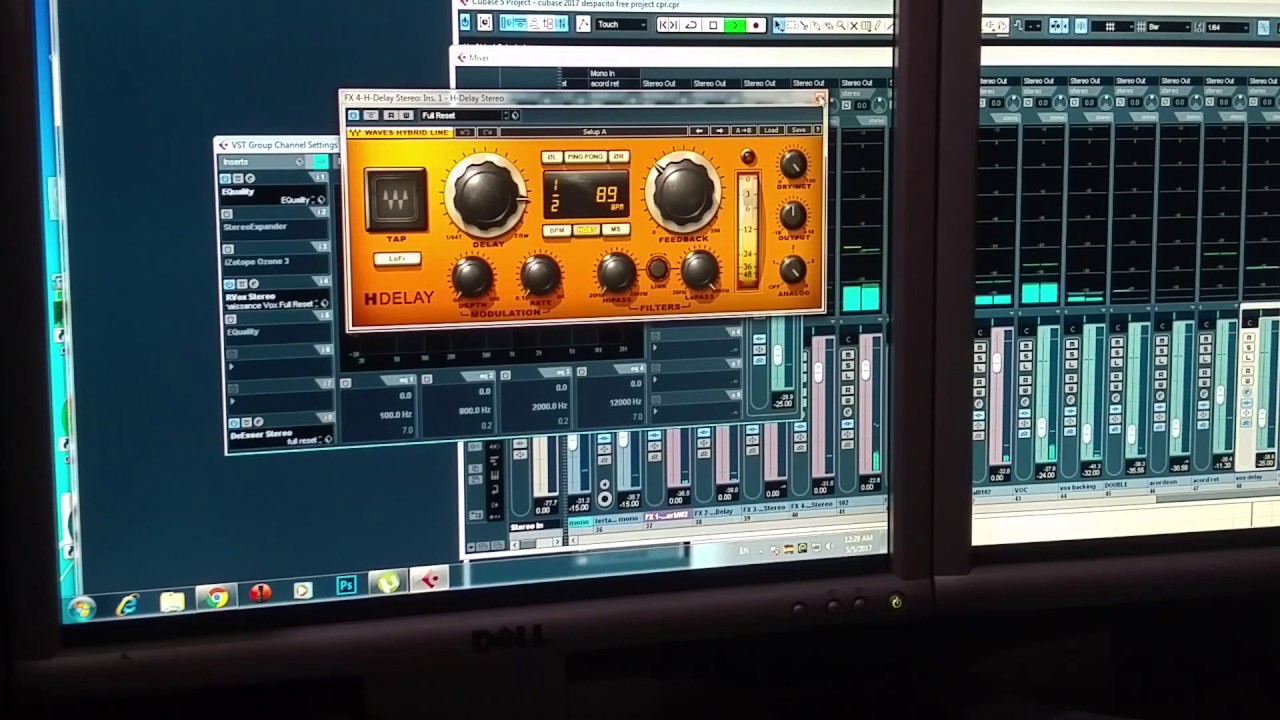Screen dimensions: 1280x720
Task: Click the HIPASS filter knob
Action: (x=616, y=272)
